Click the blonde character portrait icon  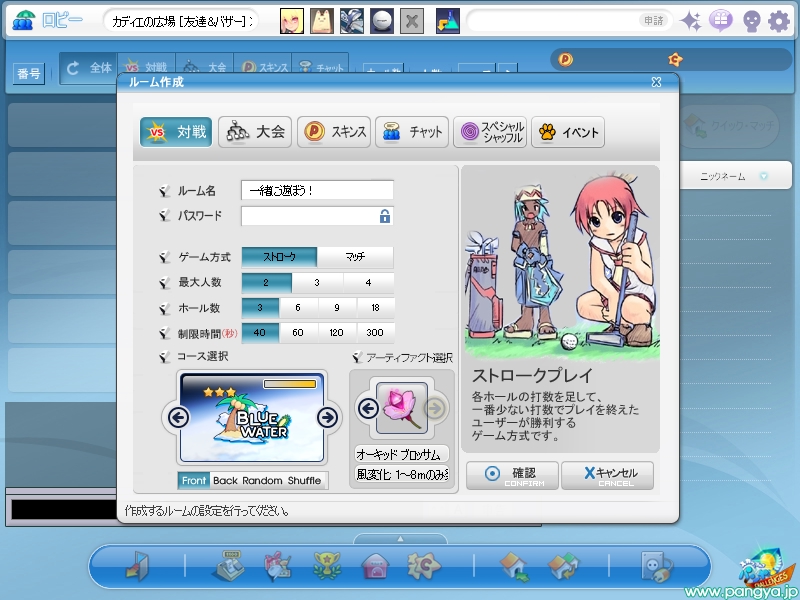(292, 21)
